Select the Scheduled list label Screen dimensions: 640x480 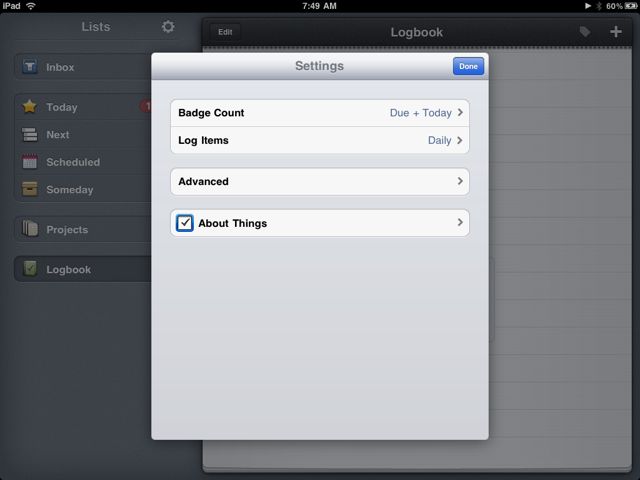pyautogui.click(x=73, y=162)
